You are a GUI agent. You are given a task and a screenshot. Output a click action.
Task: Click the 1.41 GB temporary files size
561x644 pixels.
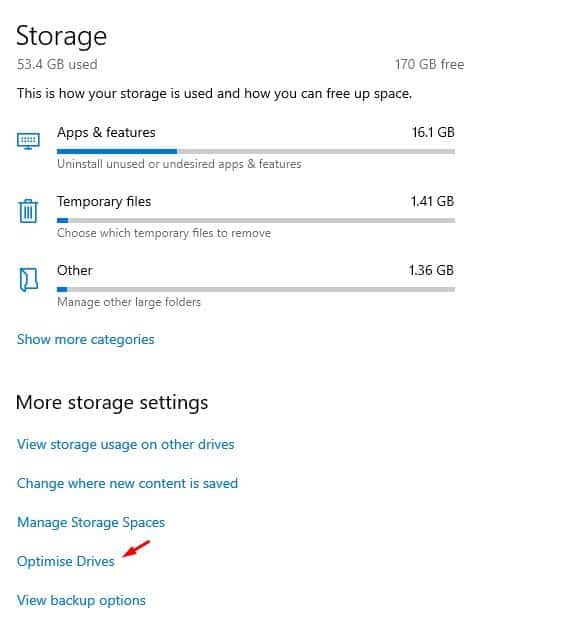[432, 201]
